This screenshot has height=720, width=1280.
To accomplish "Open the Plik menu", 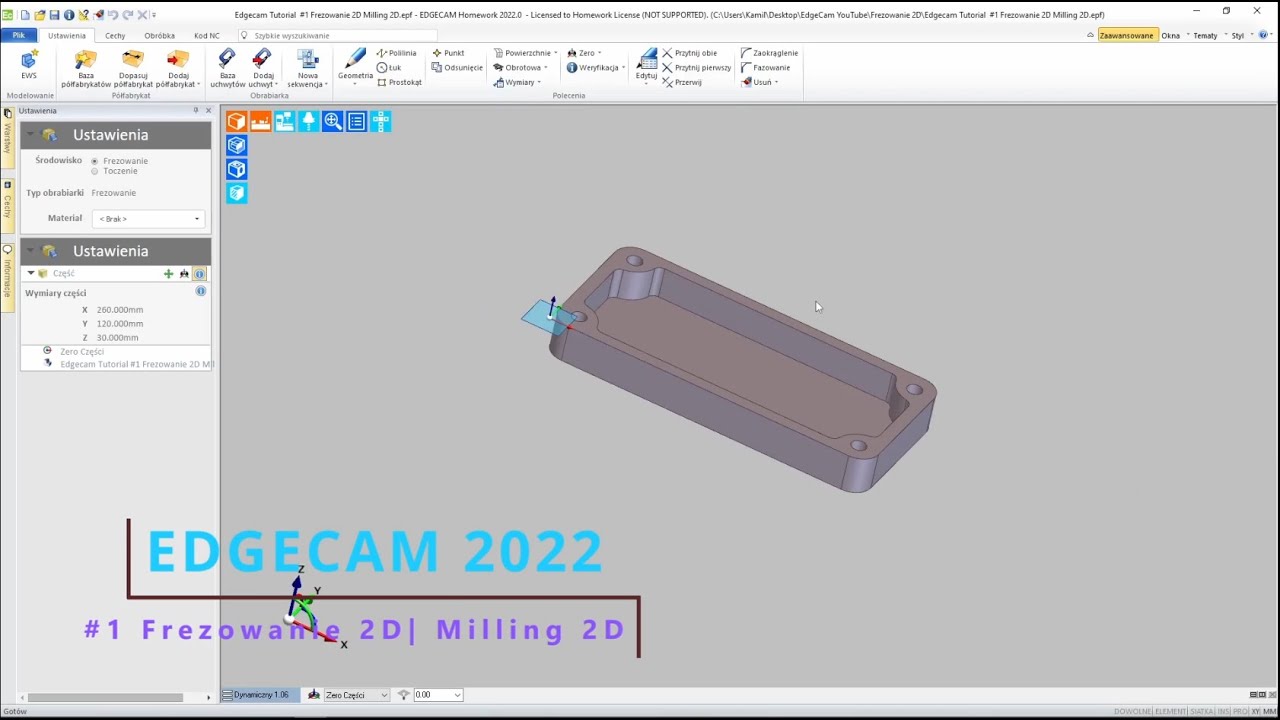I will point(19,35).
